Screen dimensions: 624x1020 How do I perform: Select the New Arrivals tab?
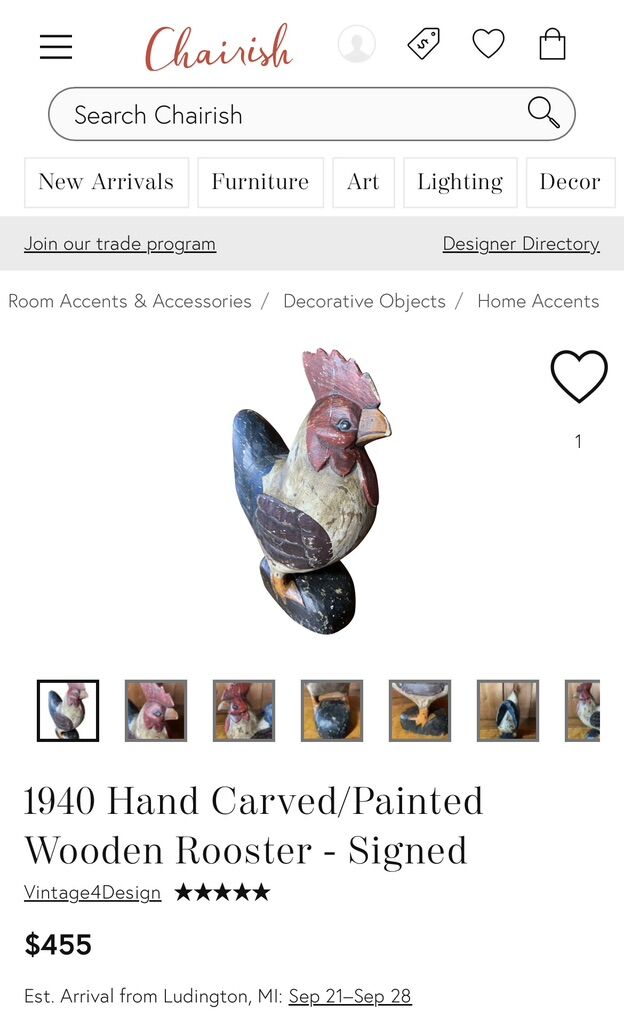[106, 182]
